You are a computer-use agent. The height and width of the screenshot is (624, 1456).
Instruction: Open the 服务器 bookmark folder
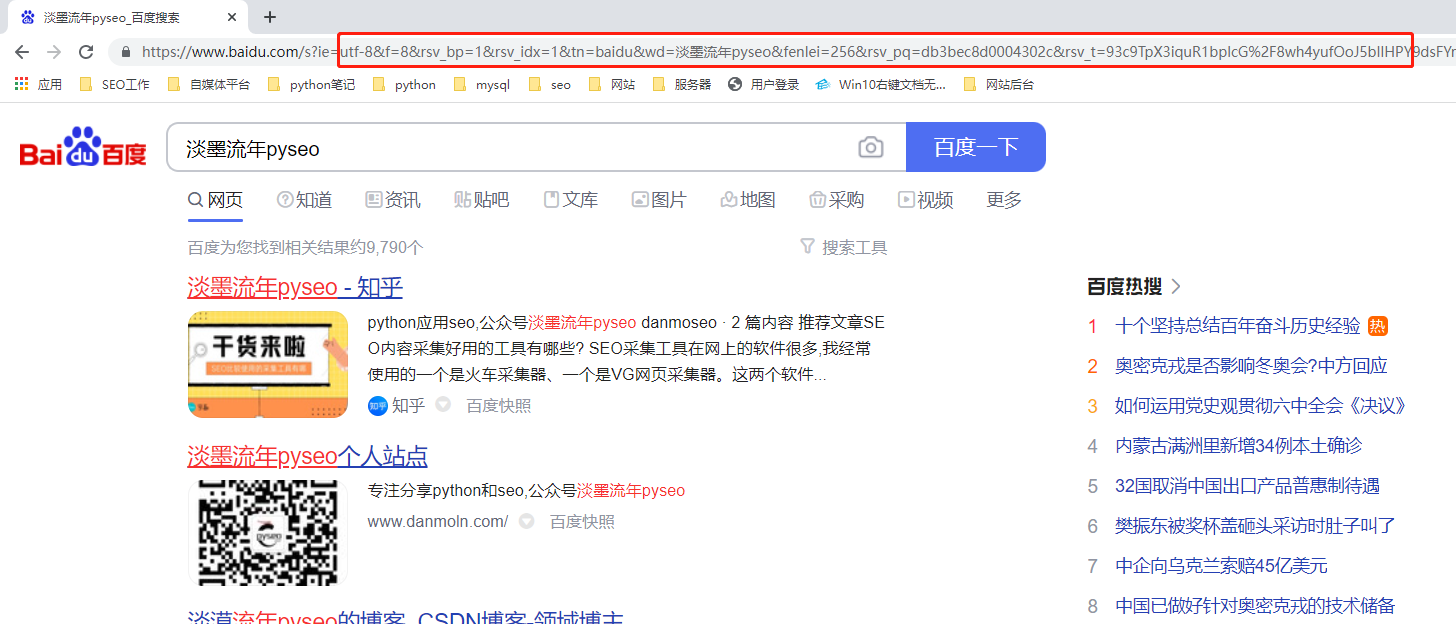[681, 85]
